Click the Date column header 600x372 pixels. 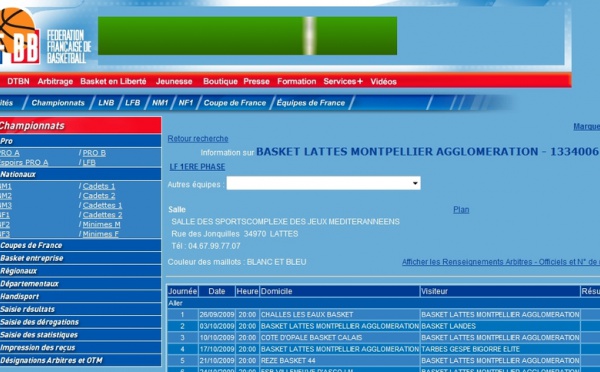(x=217, y=291)
